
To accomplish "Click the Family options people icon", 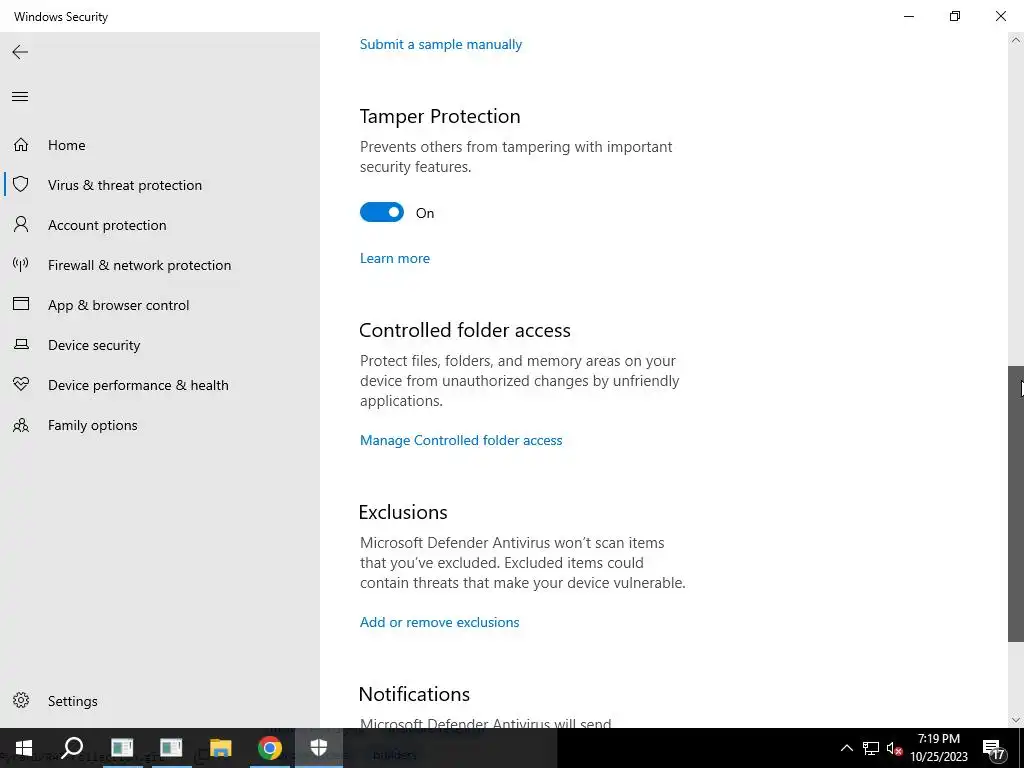I will (21, 425).
